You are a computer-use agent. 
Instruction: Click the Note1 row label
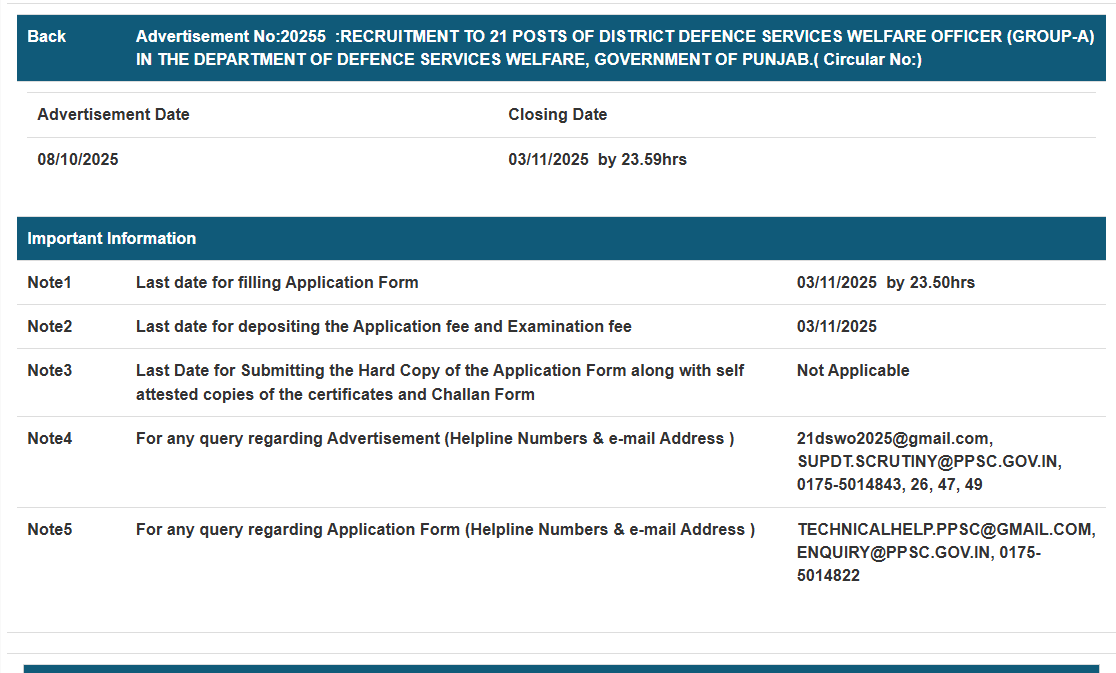click(x=49, y=282)
